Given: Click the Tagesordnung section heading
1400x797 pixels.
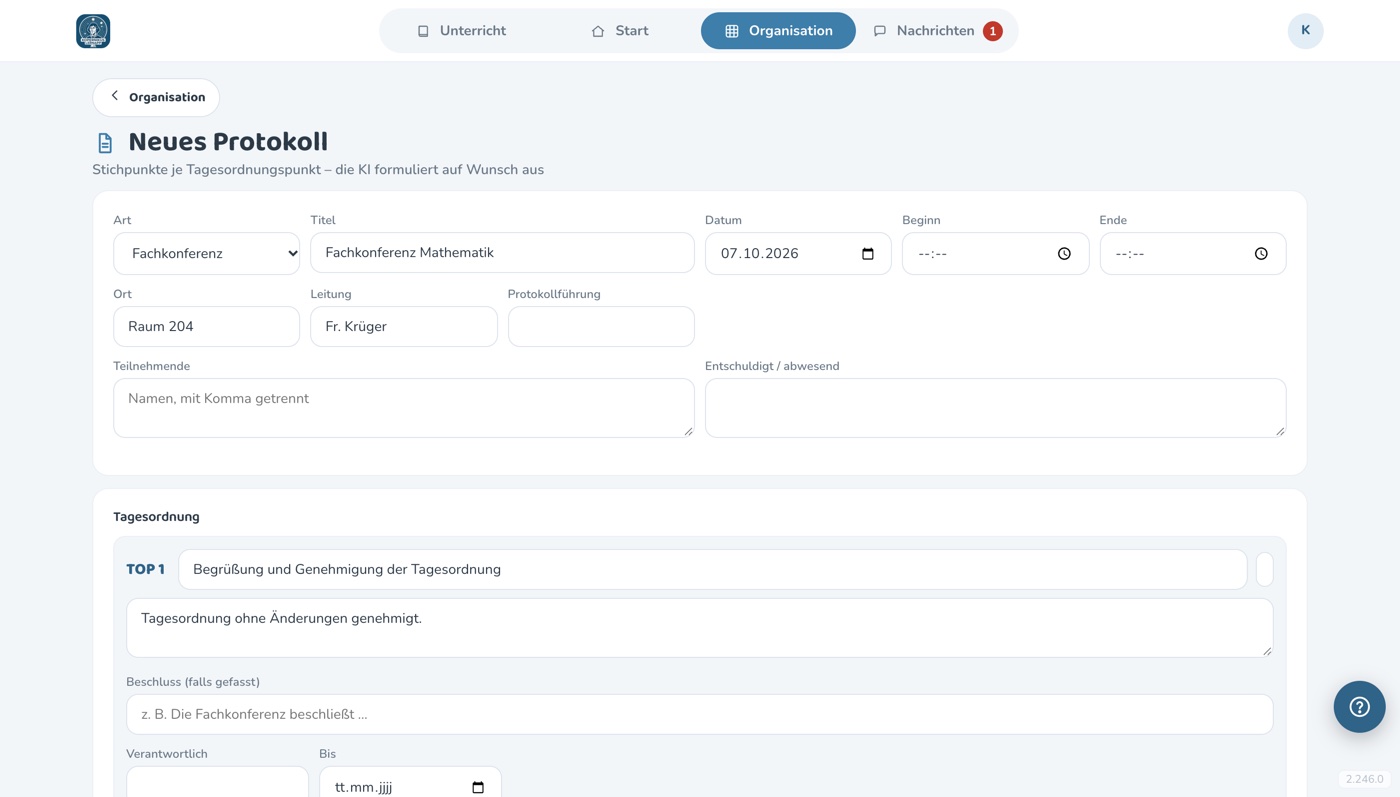Looking at the screenshot, I should (157, 517).
